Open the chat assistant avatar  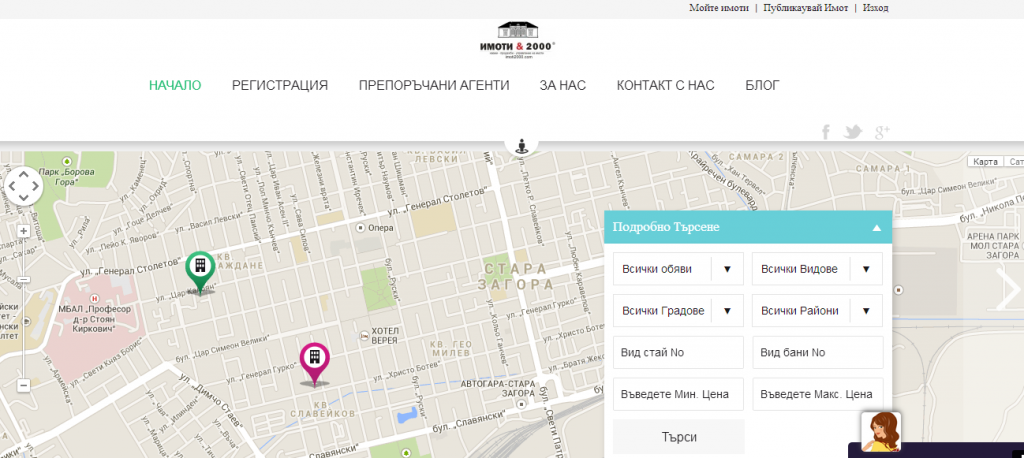880,432
